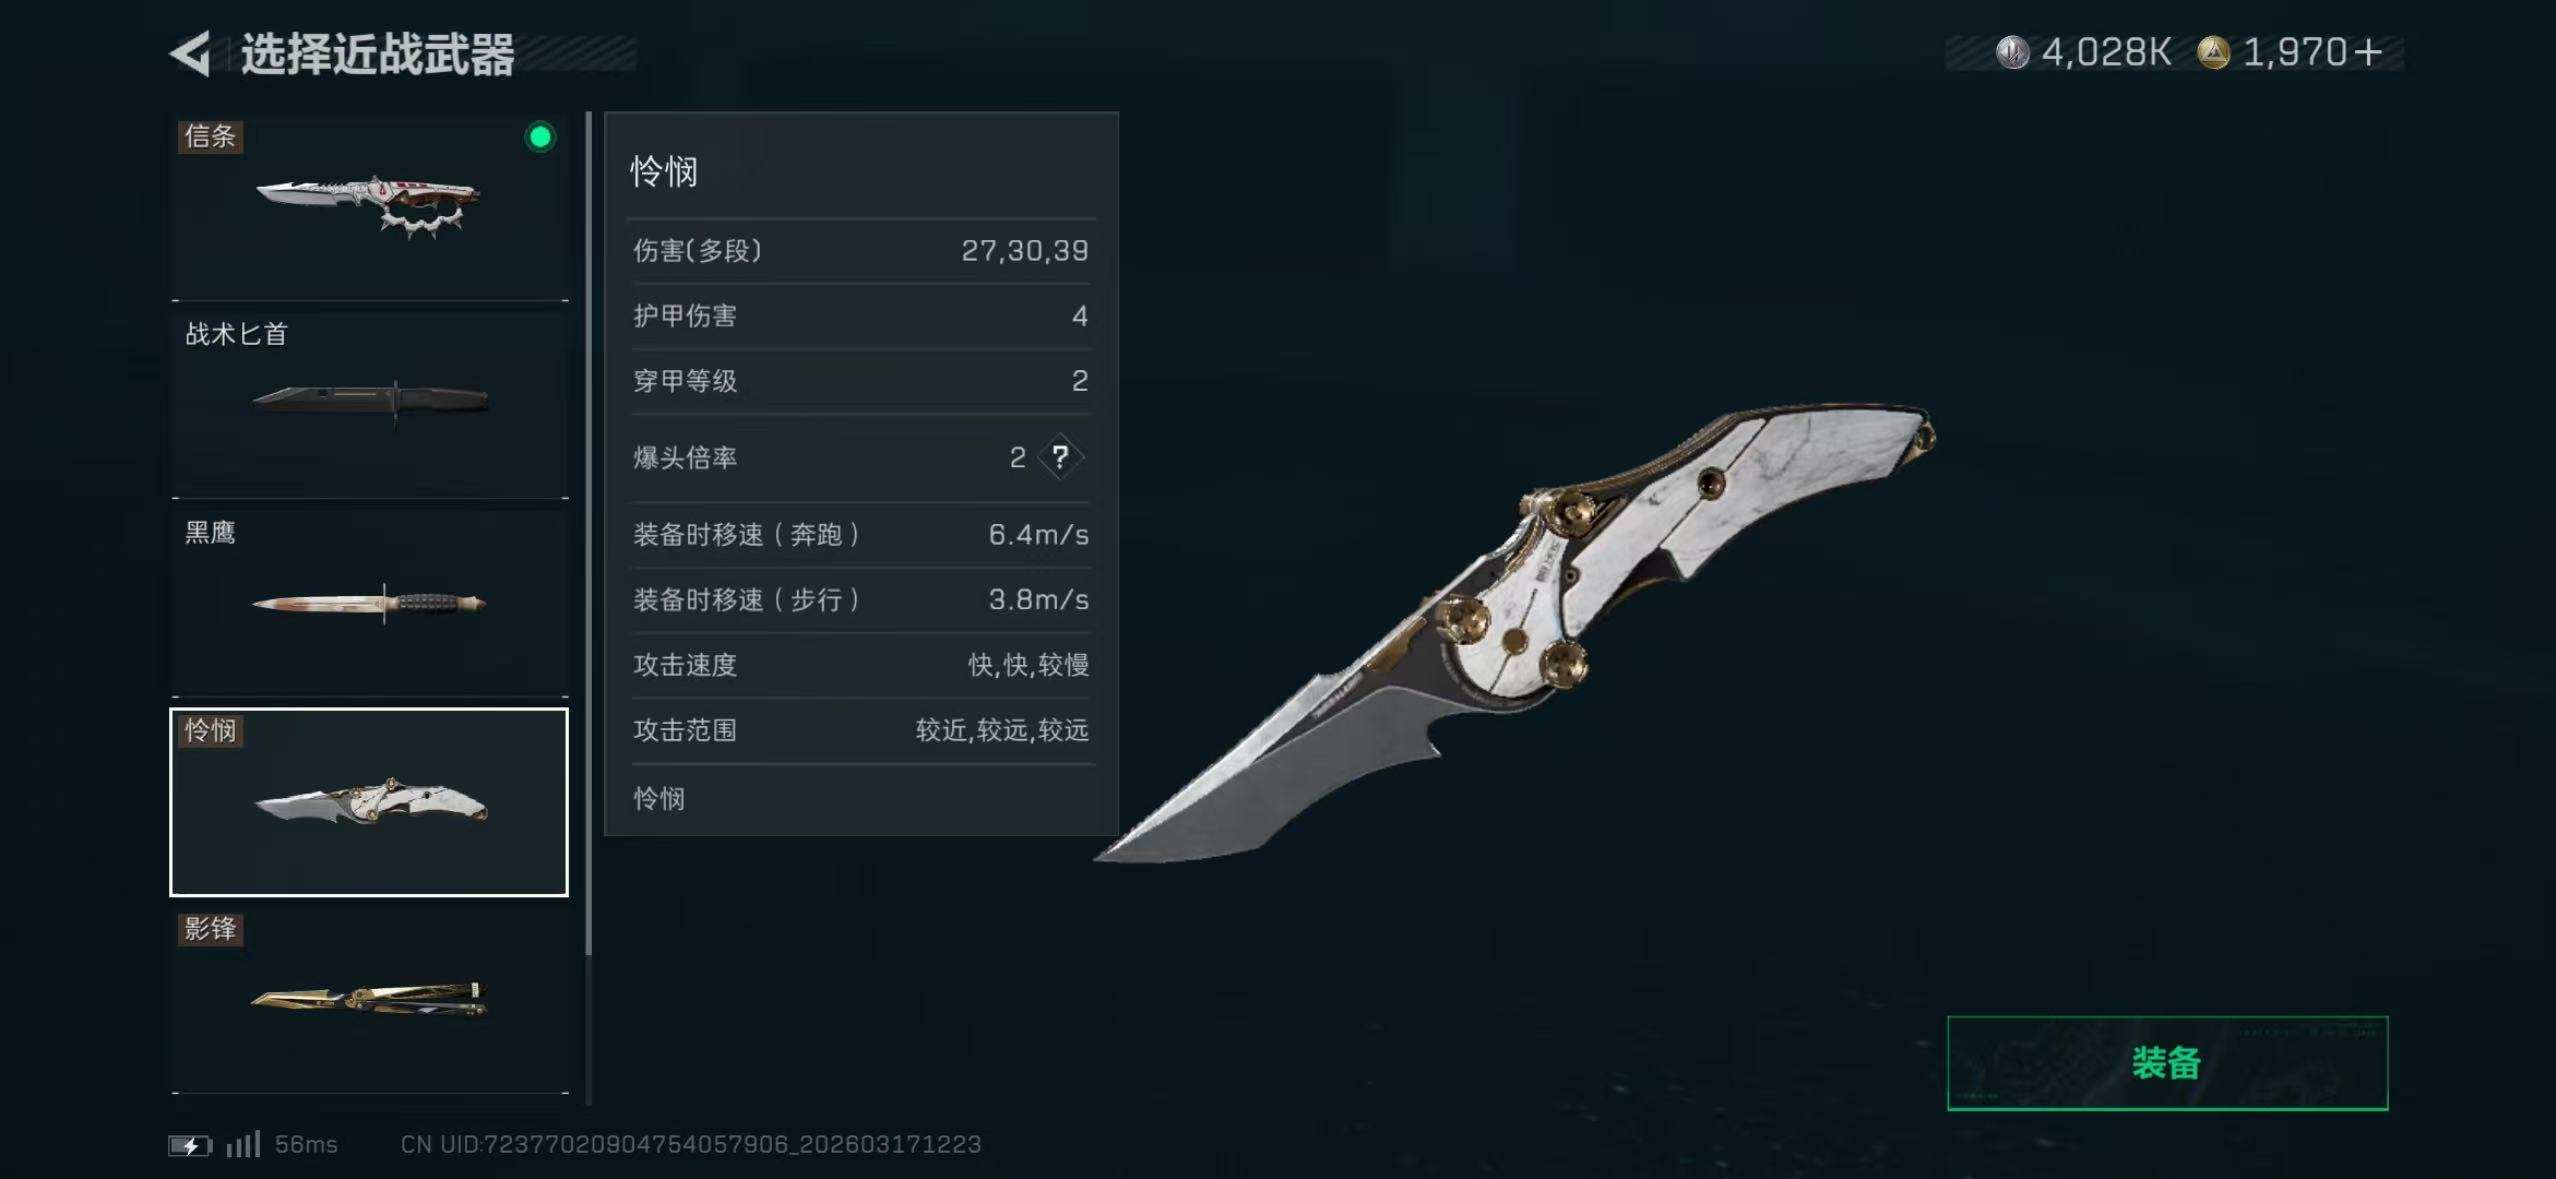Select the 战术匕首 weapon card
Viewport: 2556px width, 1179px height.
tap(370, 405)
